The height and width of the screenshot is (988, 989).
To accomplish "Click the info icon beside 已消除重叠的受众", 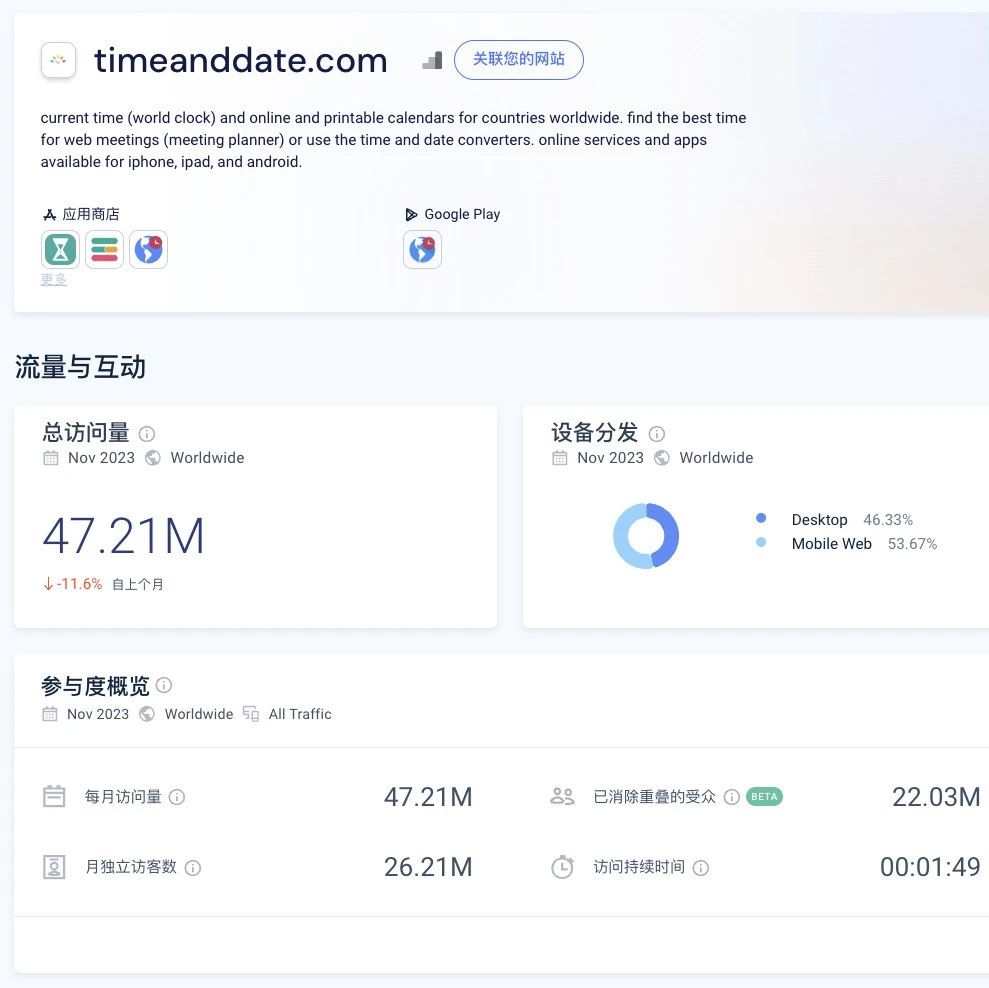I will (732, 797).
